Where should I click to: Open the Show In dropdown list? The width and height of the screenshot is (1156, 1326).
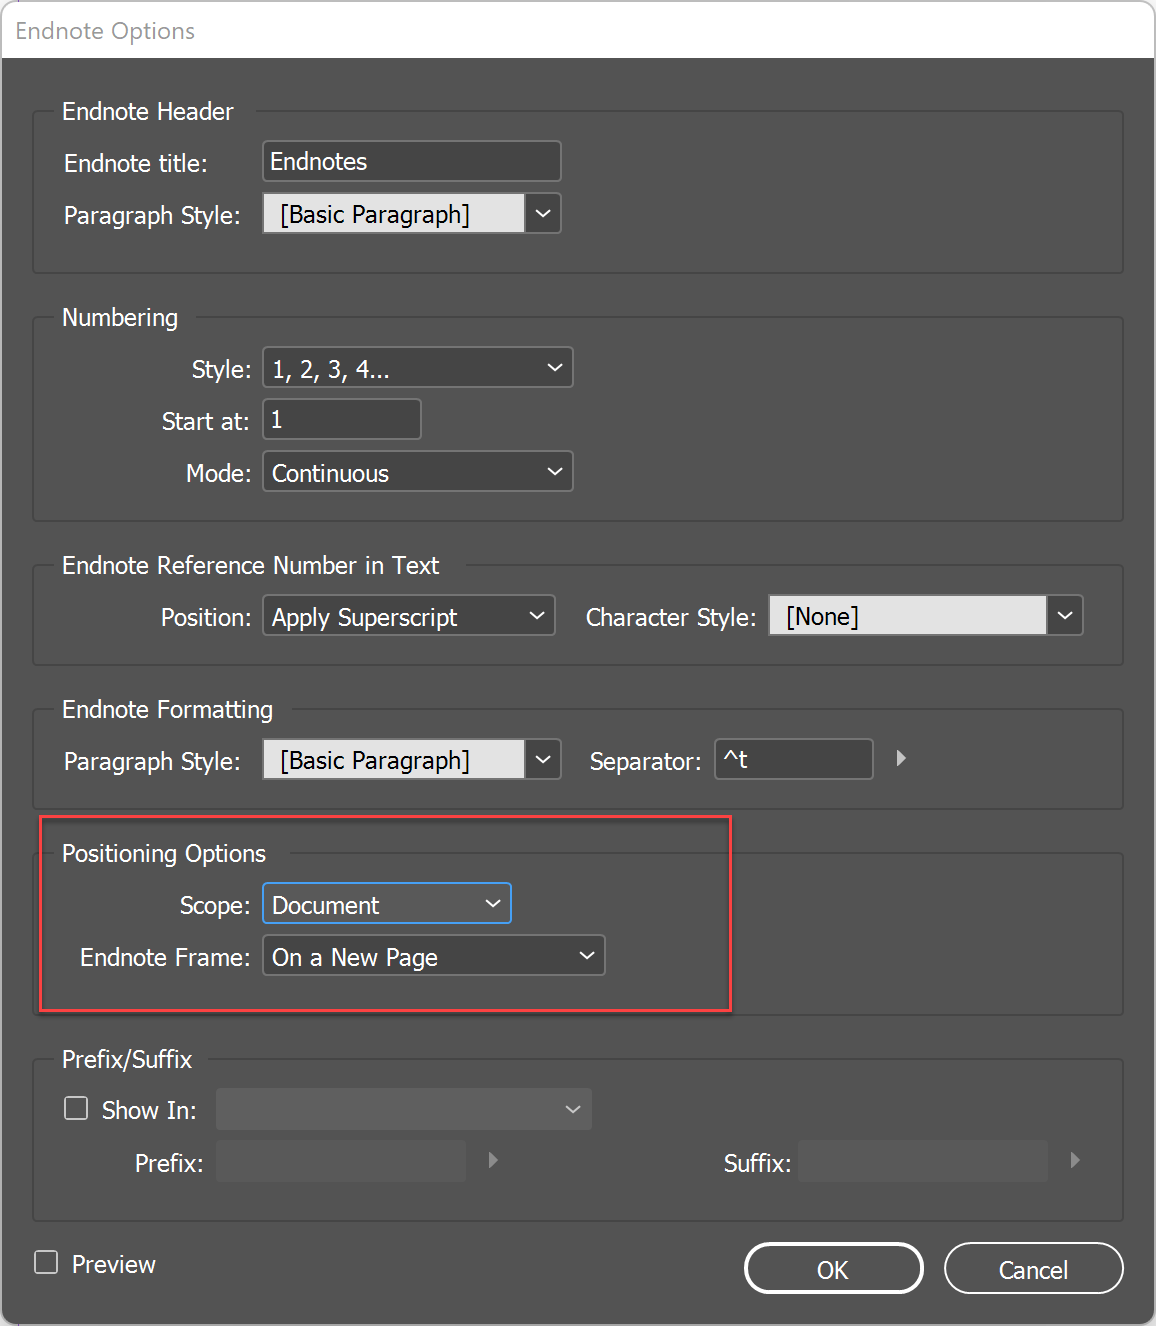point(571,1108)
